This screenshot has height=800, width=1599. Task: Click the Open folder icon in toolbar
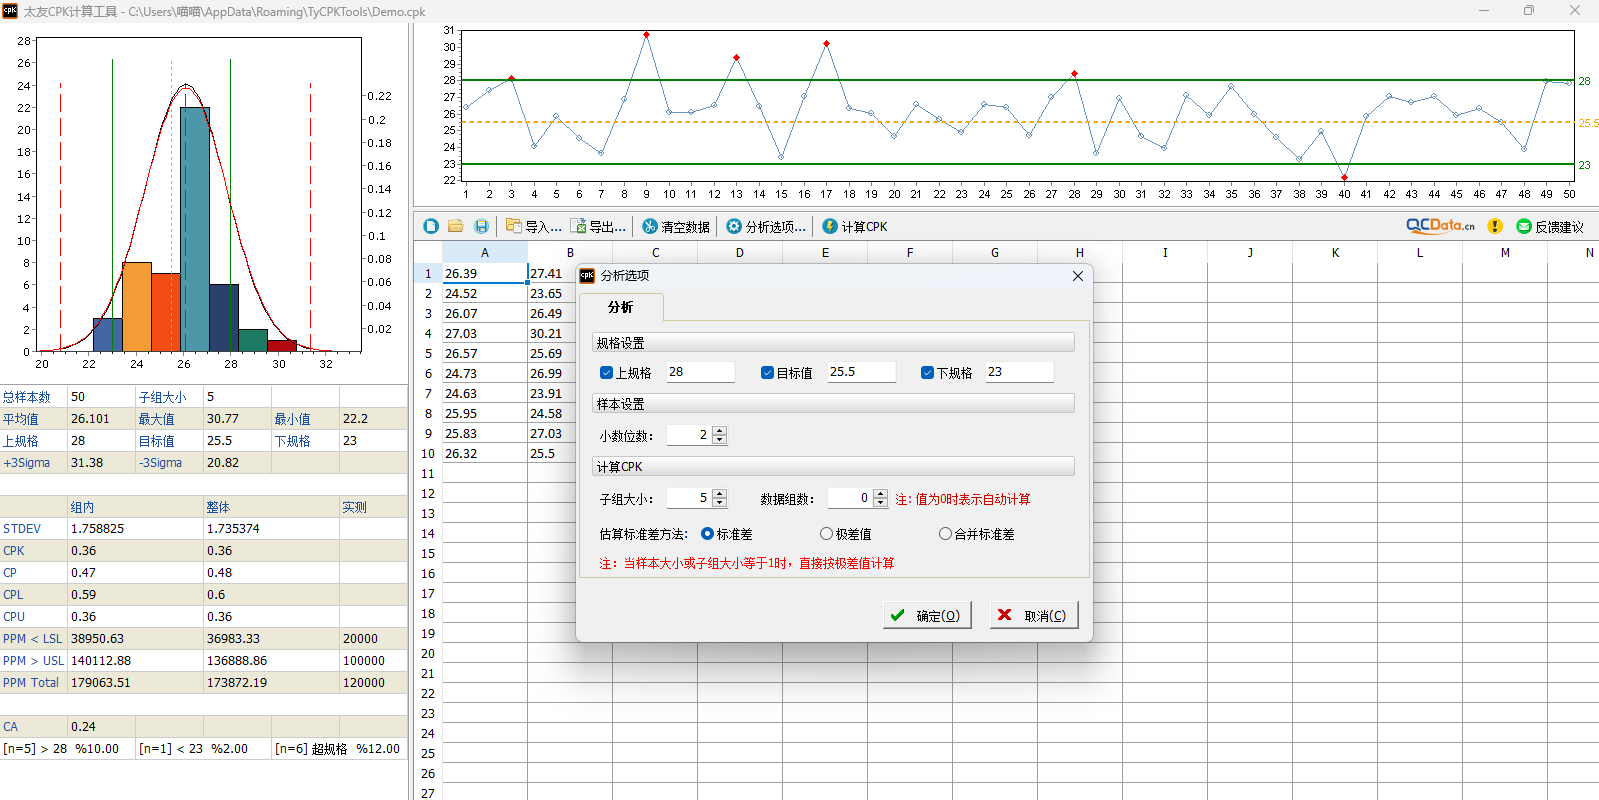pos(456,226)
